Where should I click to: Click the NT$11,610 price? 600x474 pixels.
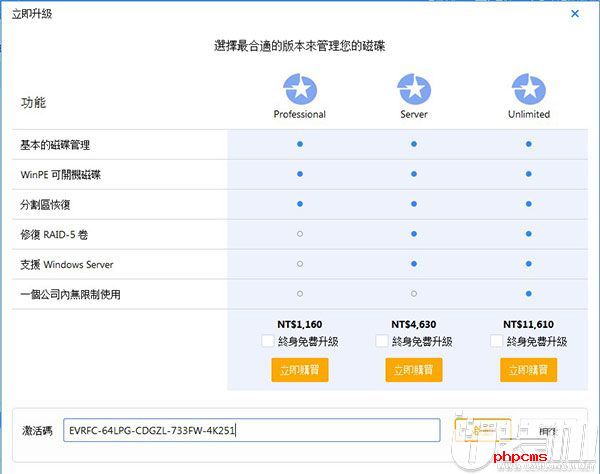(528, 324)
